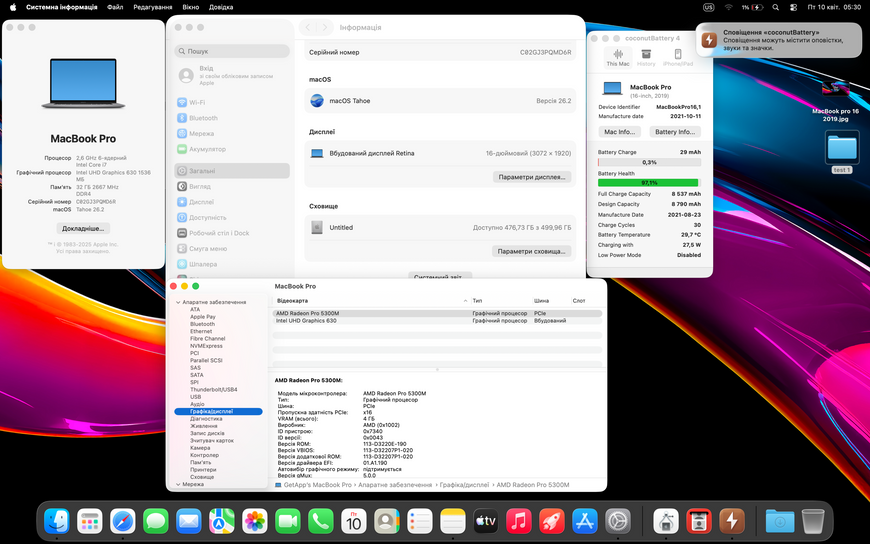870x544 pixels.
Task: Click the green Battery Health 97,1% bar
Action: click(649, 183)
